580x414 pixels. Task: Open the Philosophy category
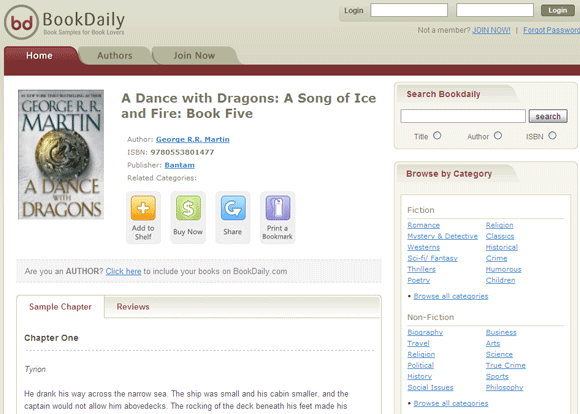(x=504, y=387)
